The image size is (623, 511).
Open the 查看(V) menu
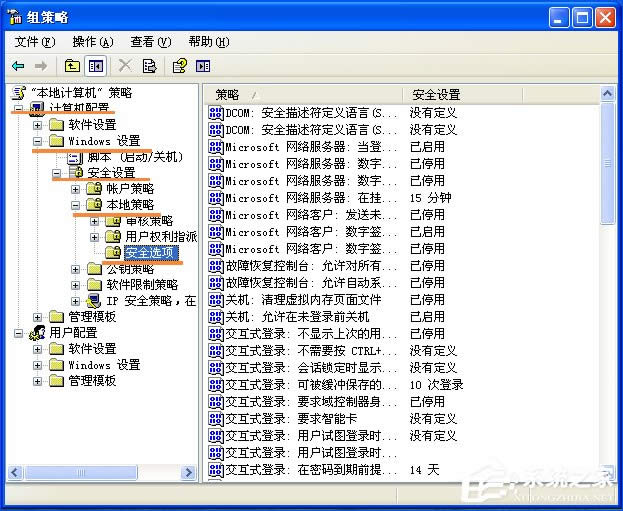150,41
